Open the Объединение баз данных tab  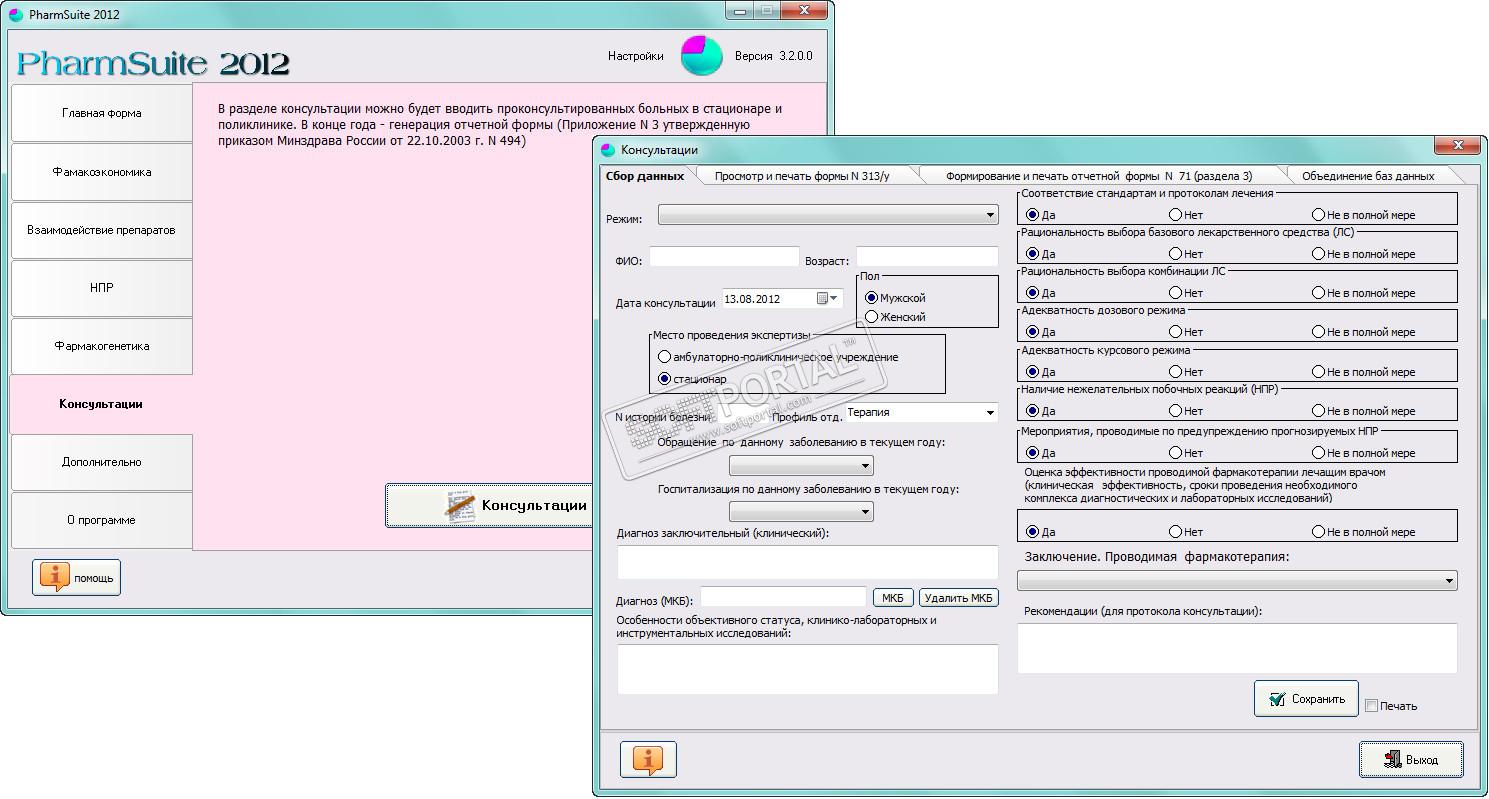tap(1368, 176)
